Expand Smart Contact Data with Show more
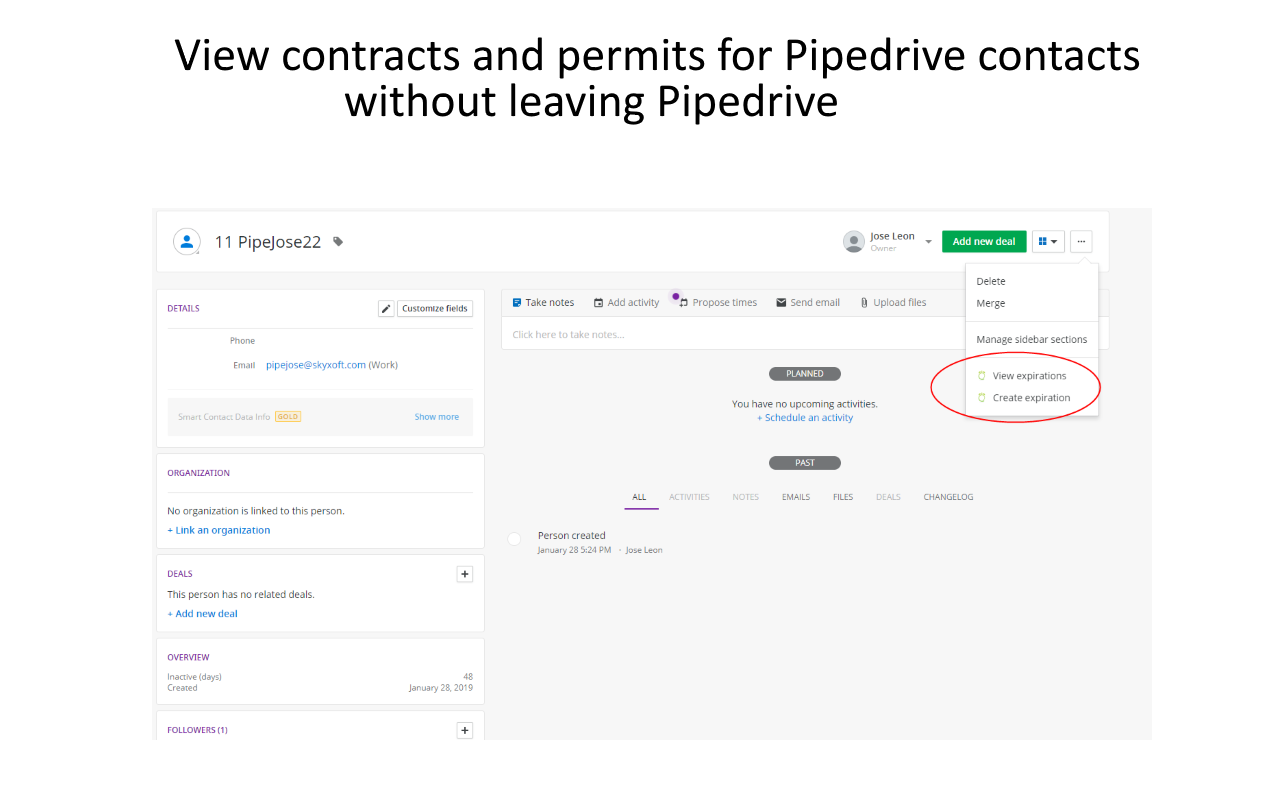This screenshot has height=800, width=1280. pos(436,417)
